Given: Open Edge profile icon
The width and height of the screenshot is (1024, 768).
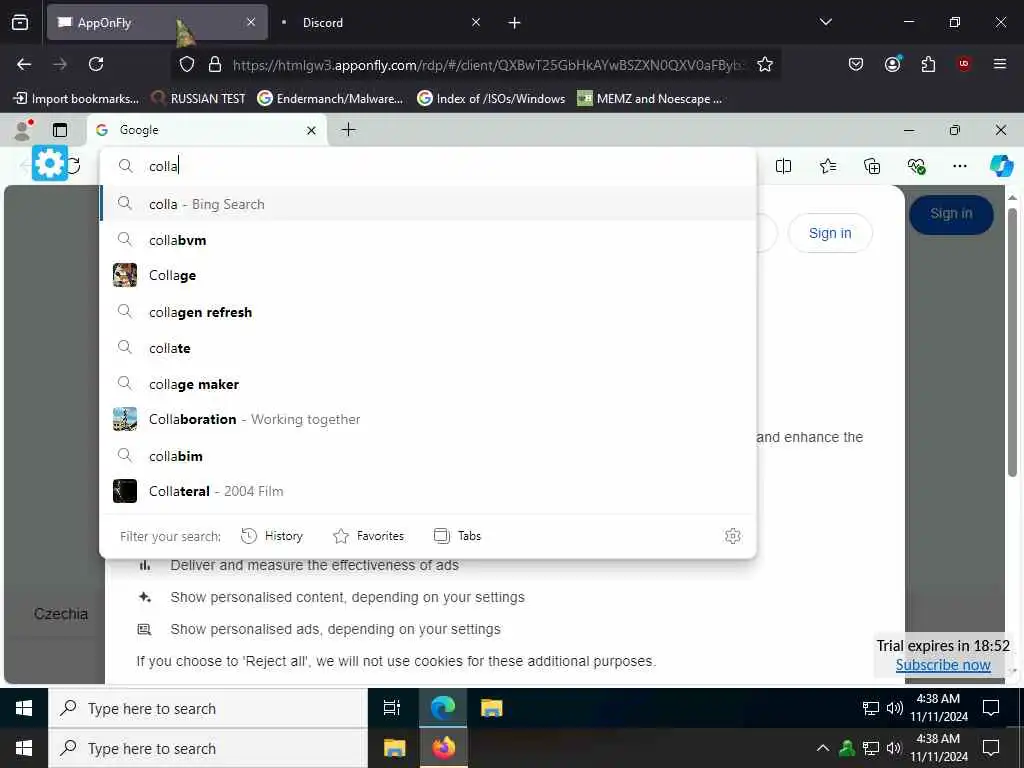Looking at the screenshot, I should pyautogui.click(x=23, y=131).
